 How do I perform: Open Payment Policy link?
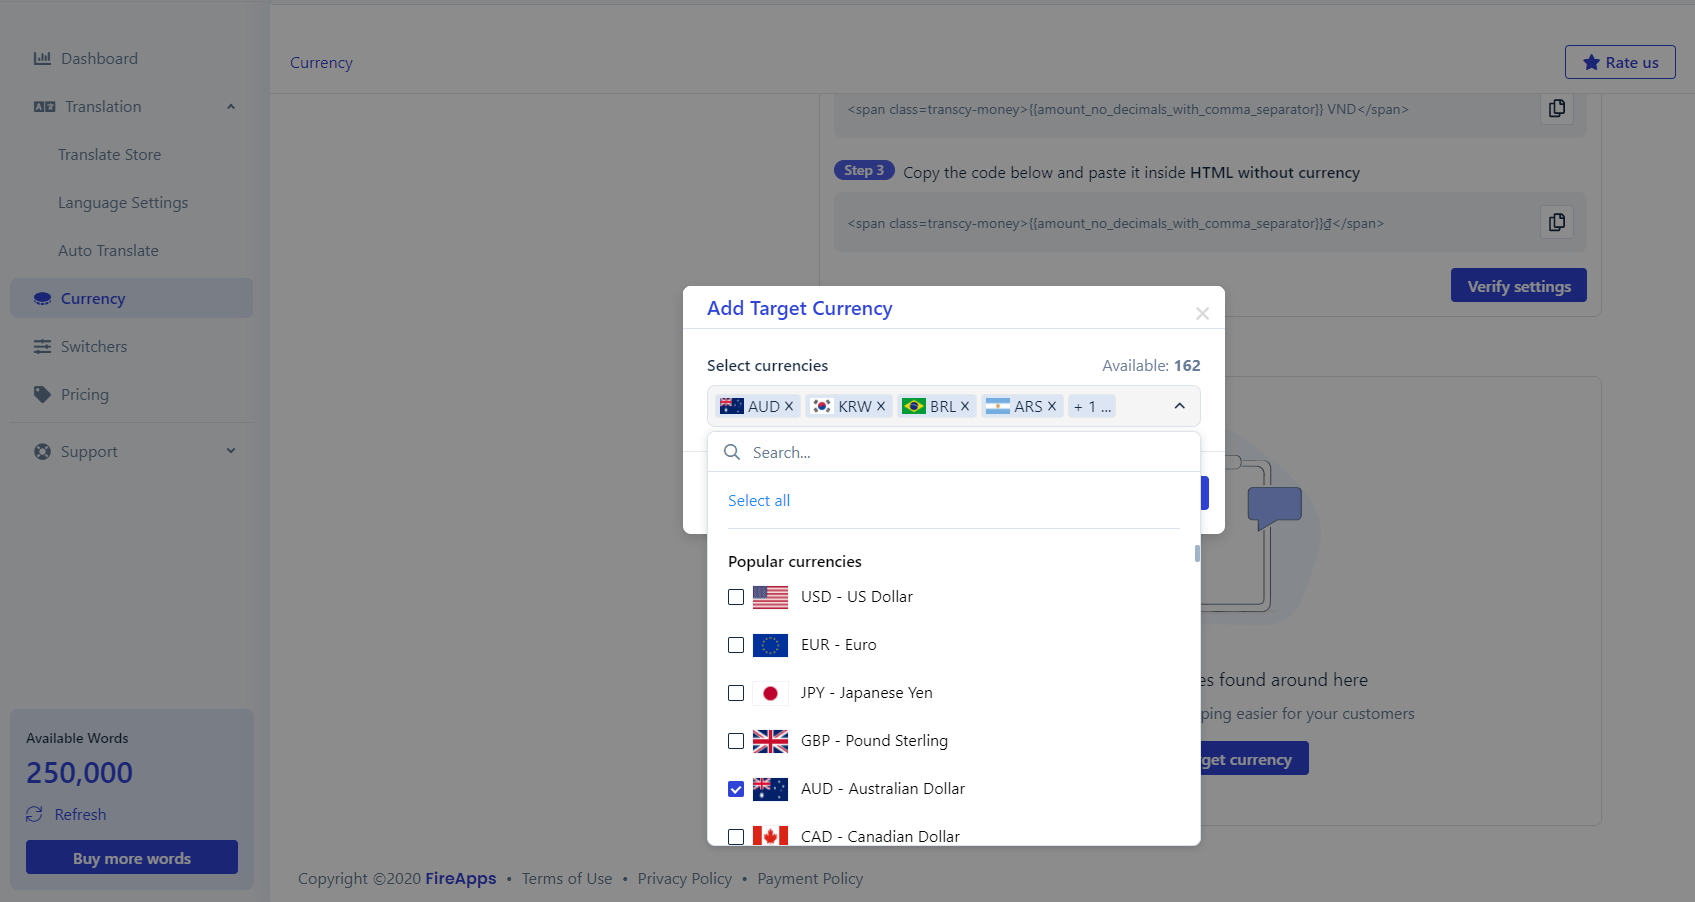810,879
